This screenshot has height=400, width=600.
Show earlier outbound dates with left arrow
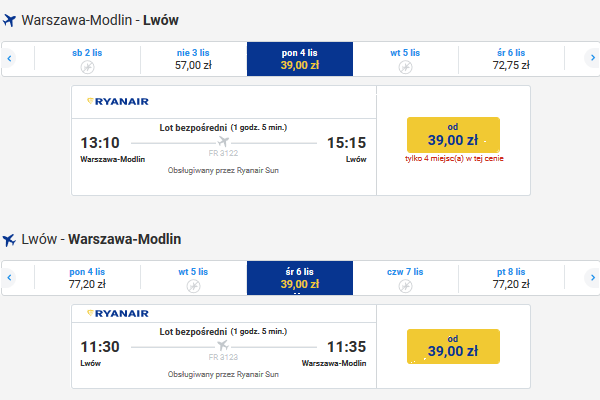click(9, 59)
